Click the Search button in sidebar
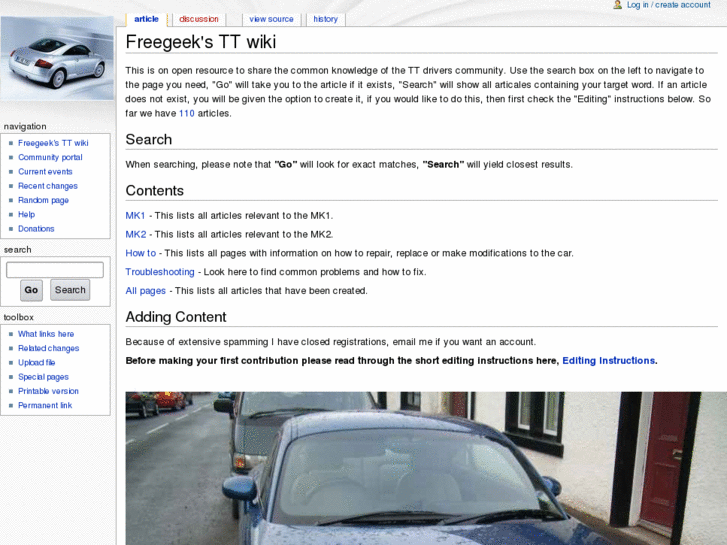Screen dimensions: 727x545 [70, 290]
